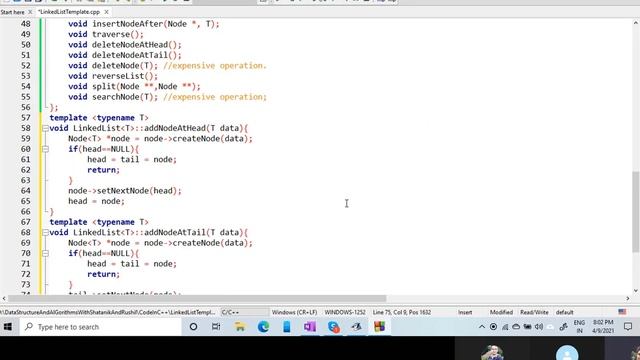Open the Windows Start menu

pos(8,327)
